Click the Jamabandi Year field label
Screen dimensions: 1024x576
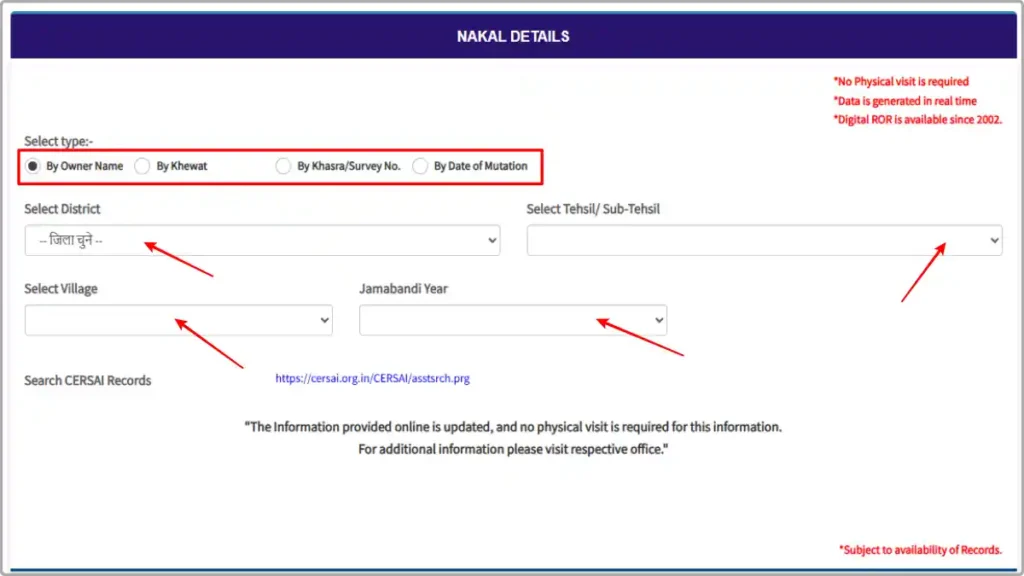click(x=403, y=289)
